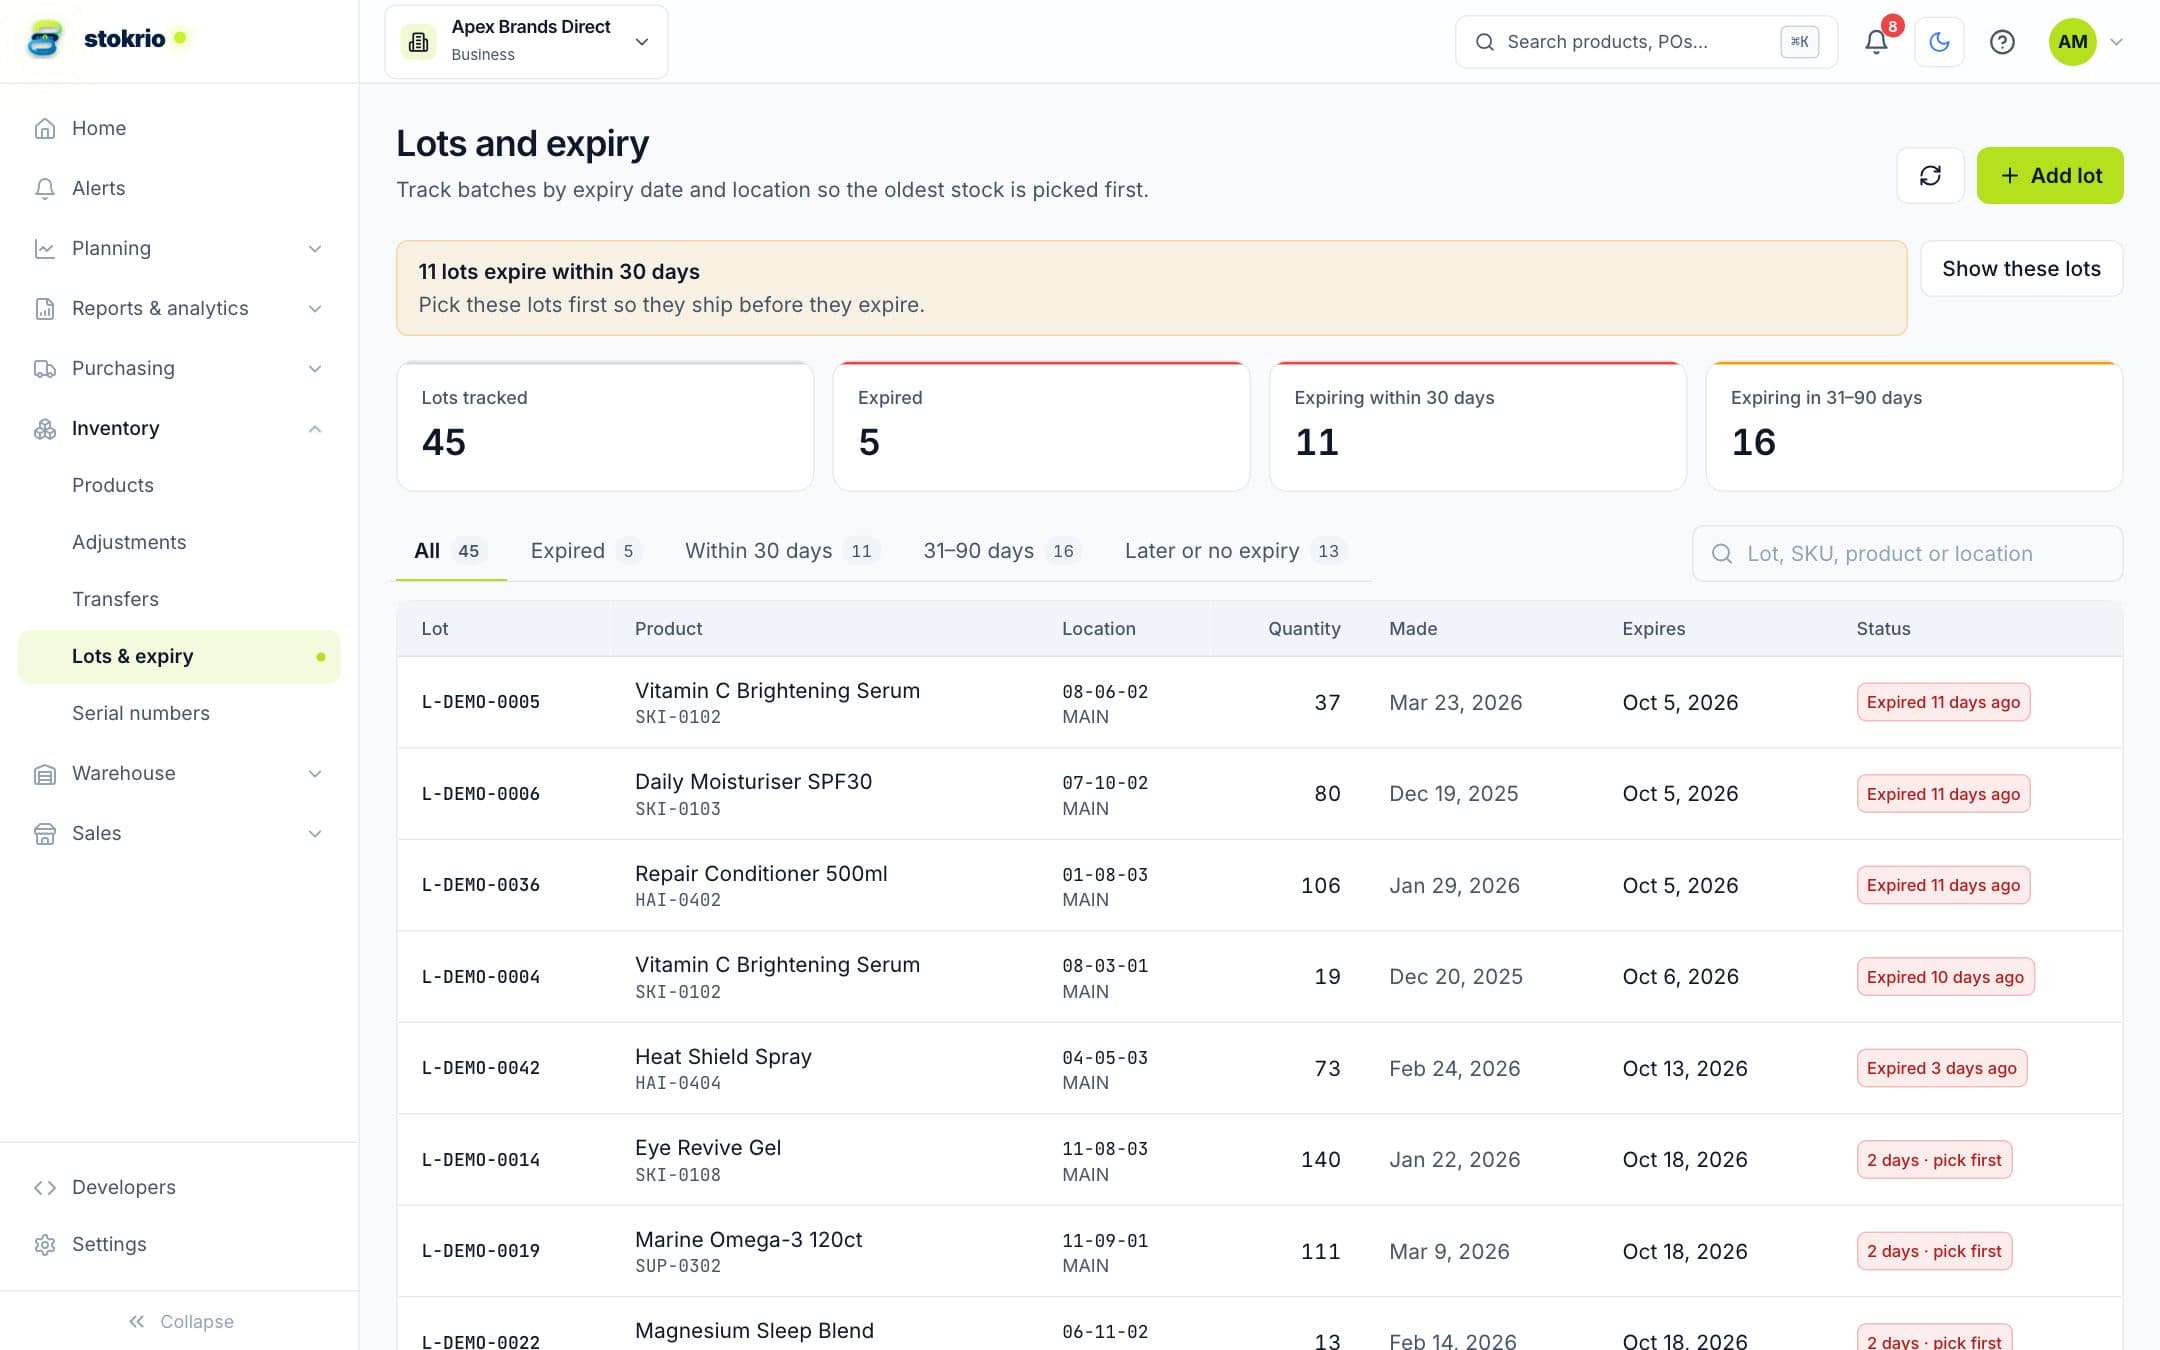
Task: Expand Reports & analytics chevron
Action: [315, 308]
